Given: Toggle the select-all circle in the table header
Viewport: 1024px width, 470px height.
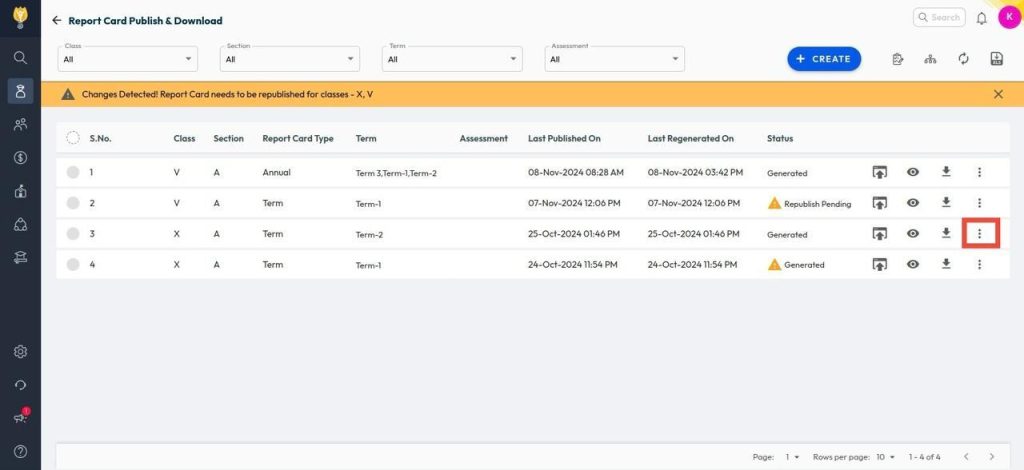Looking at the screenshot, I should [x=73, y=138].
